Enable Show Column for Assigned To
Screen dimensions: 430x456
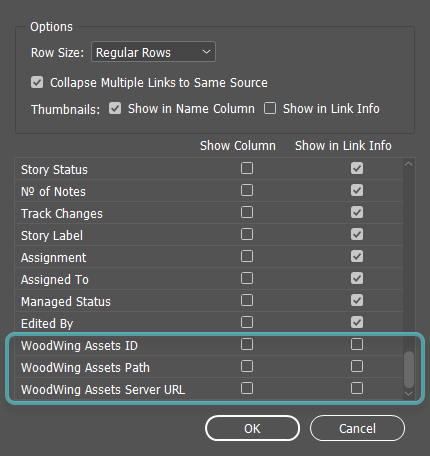(247, 278)
